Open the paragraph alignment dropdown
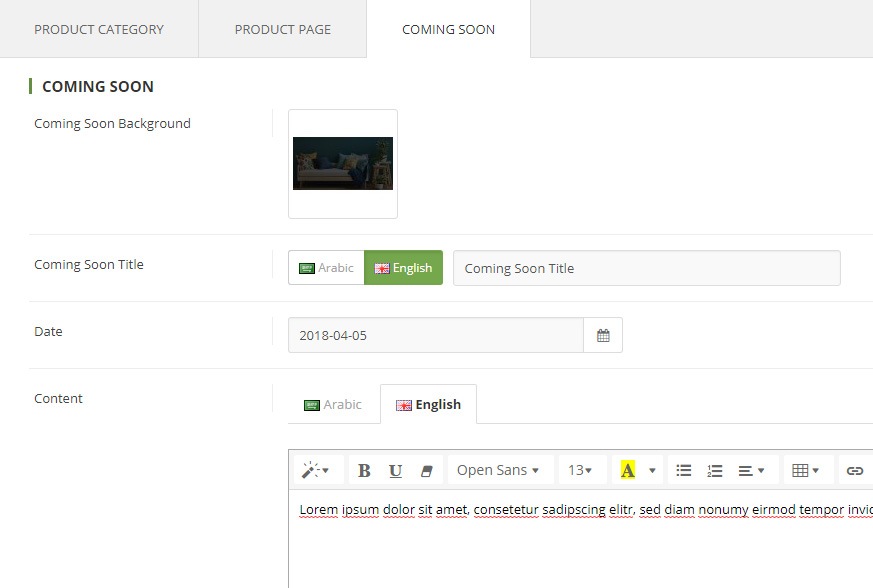 tap(751, 471)
